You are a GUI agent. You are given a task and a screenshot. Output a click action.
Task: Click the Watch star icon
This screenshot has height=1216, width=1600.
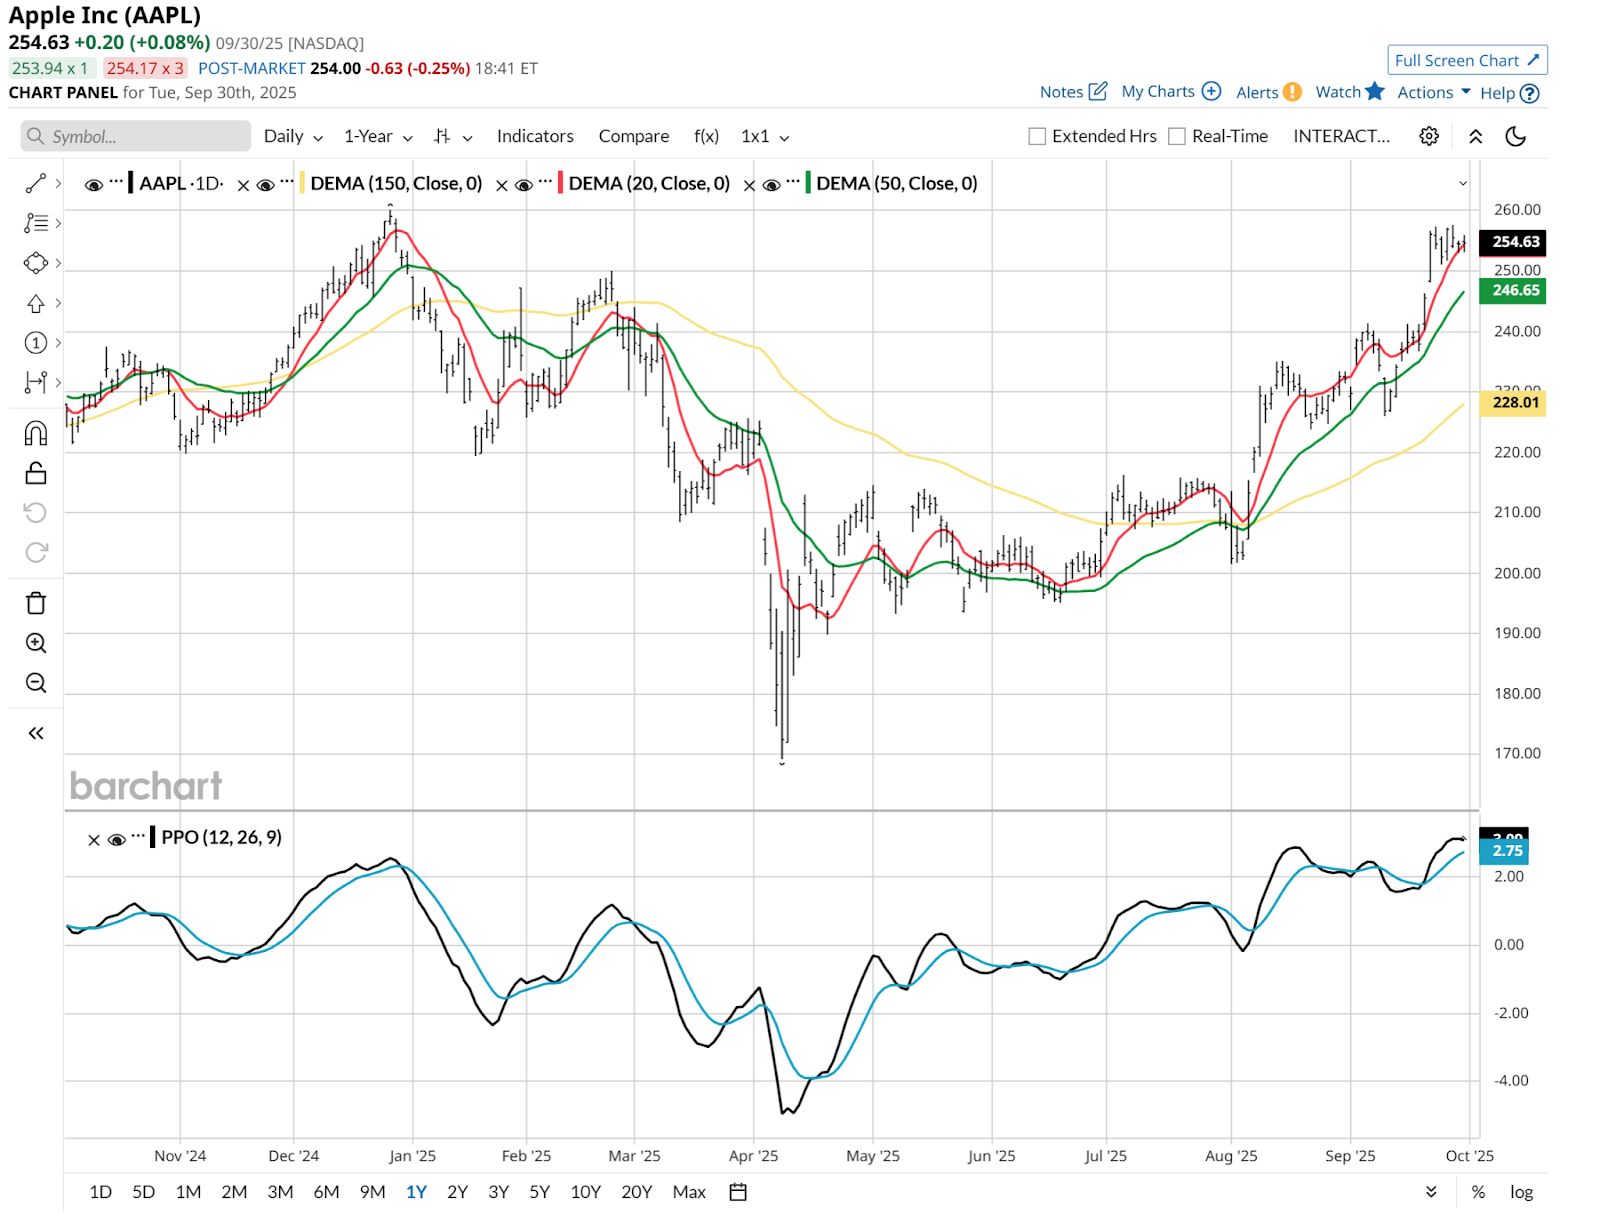click(1375, 91)
